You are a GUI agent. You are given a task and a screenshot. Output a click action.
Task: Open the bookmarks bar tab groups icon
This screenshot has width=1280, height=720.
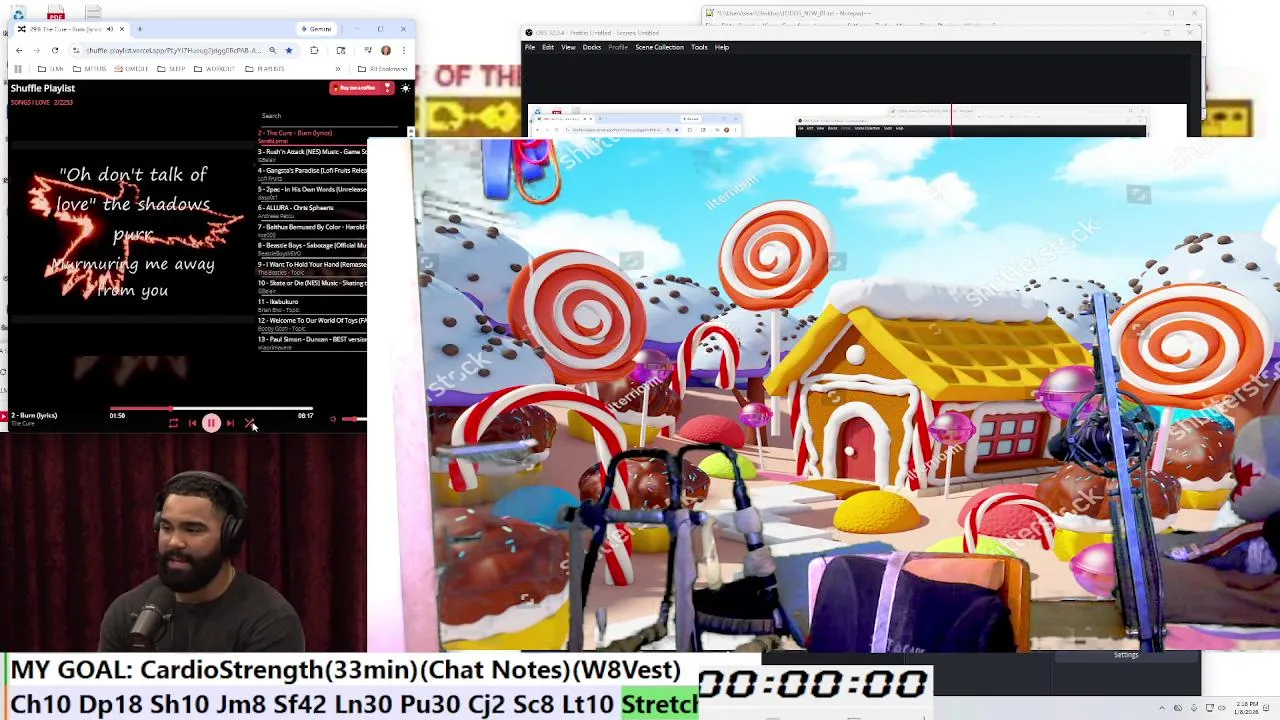coord(17,69)
